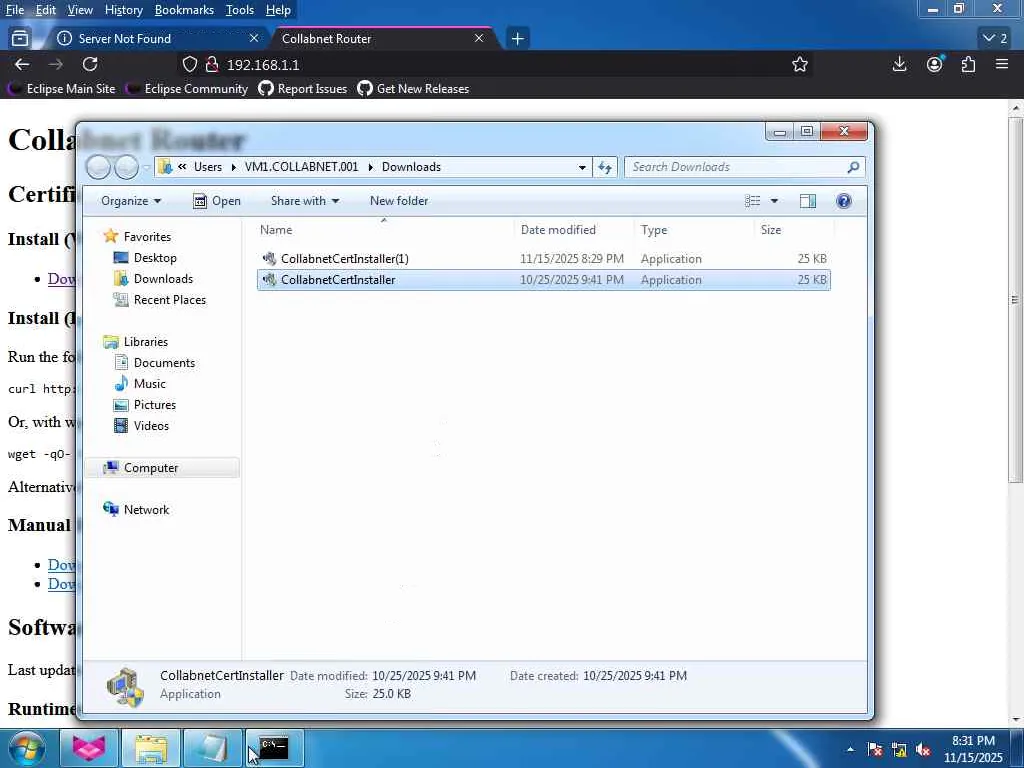This screenshot has height=768, width=1024.
Task: Open the Firefox hamburger application menu
Action: [x=1002, y=64]
